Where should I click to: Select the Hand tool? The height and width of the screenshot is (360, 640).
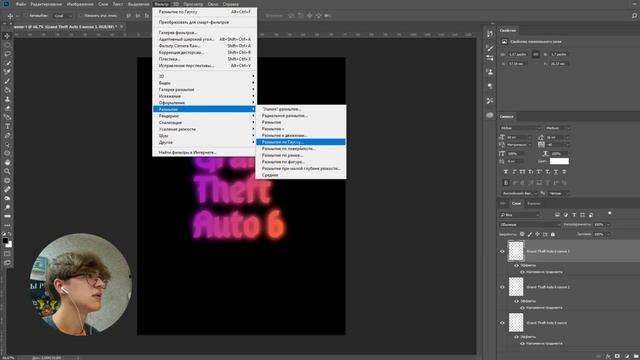7,162
